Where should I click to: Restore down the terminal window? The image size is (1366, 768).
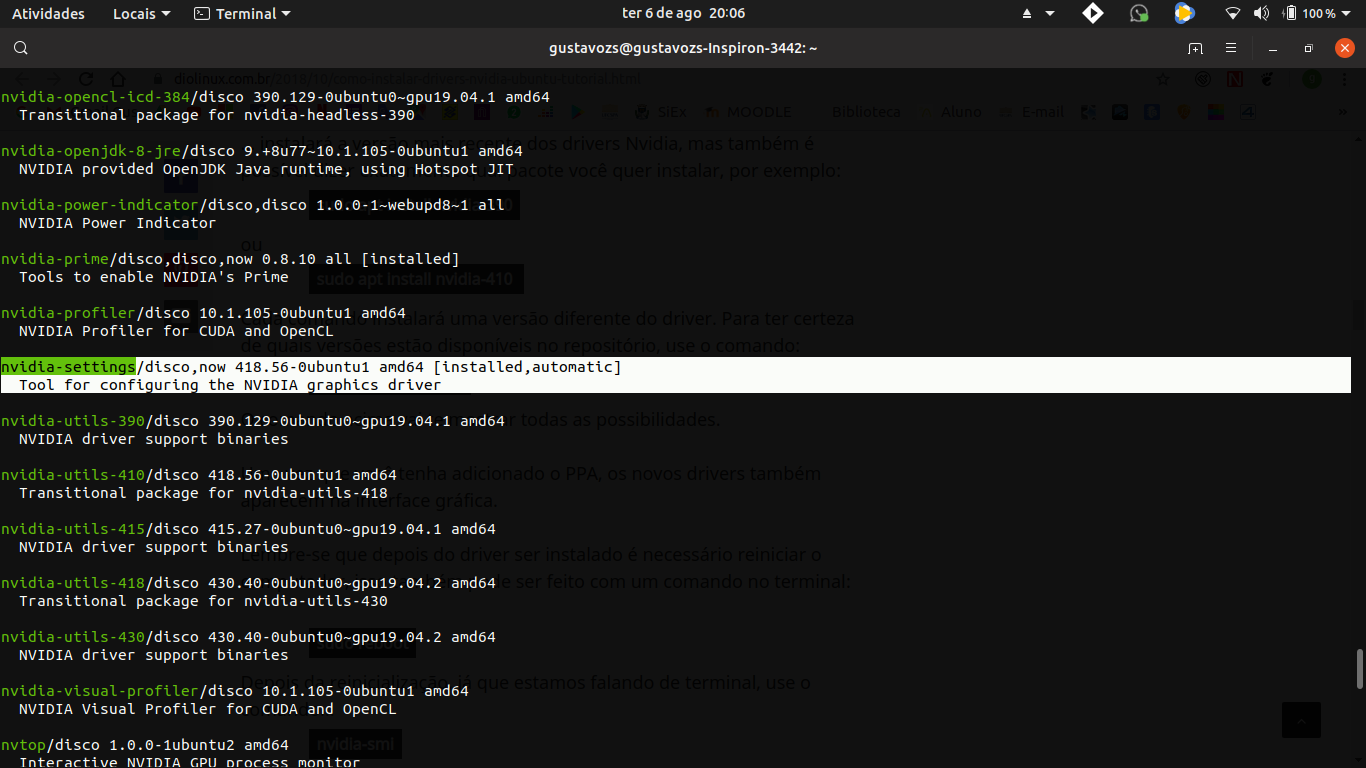pos(1308,48)
